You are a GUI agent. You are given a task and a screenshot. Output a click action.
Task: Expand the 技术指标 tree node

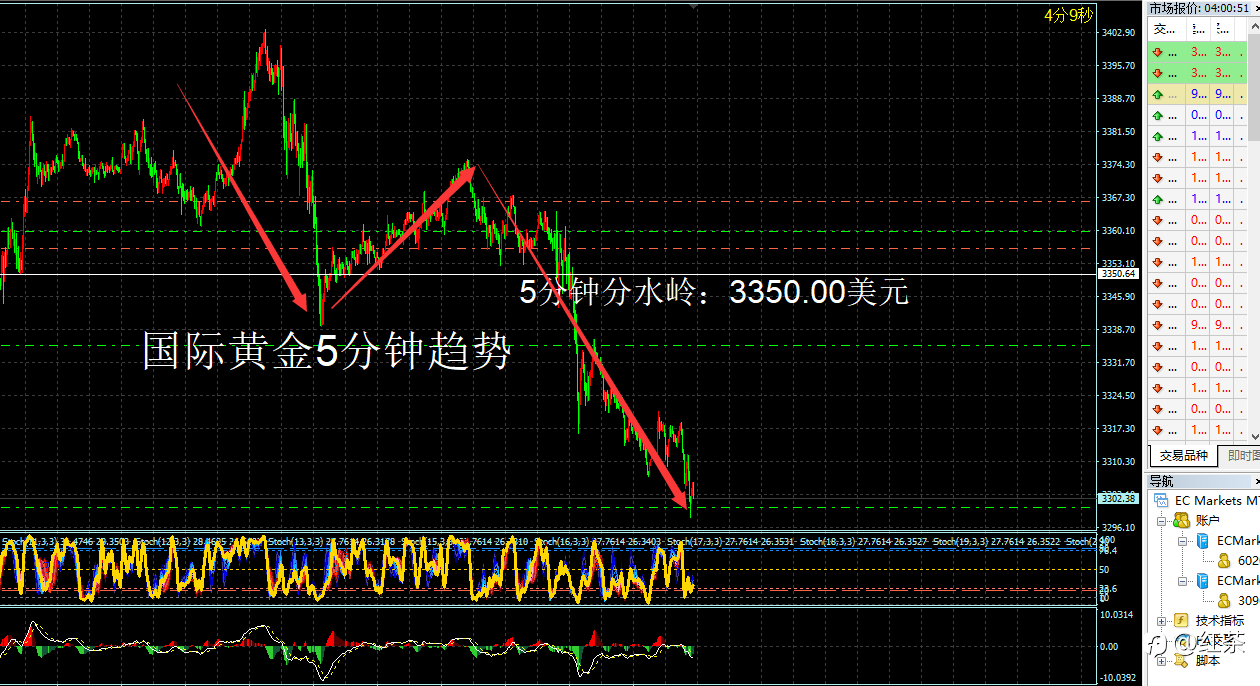click(x=1162, y=620)
